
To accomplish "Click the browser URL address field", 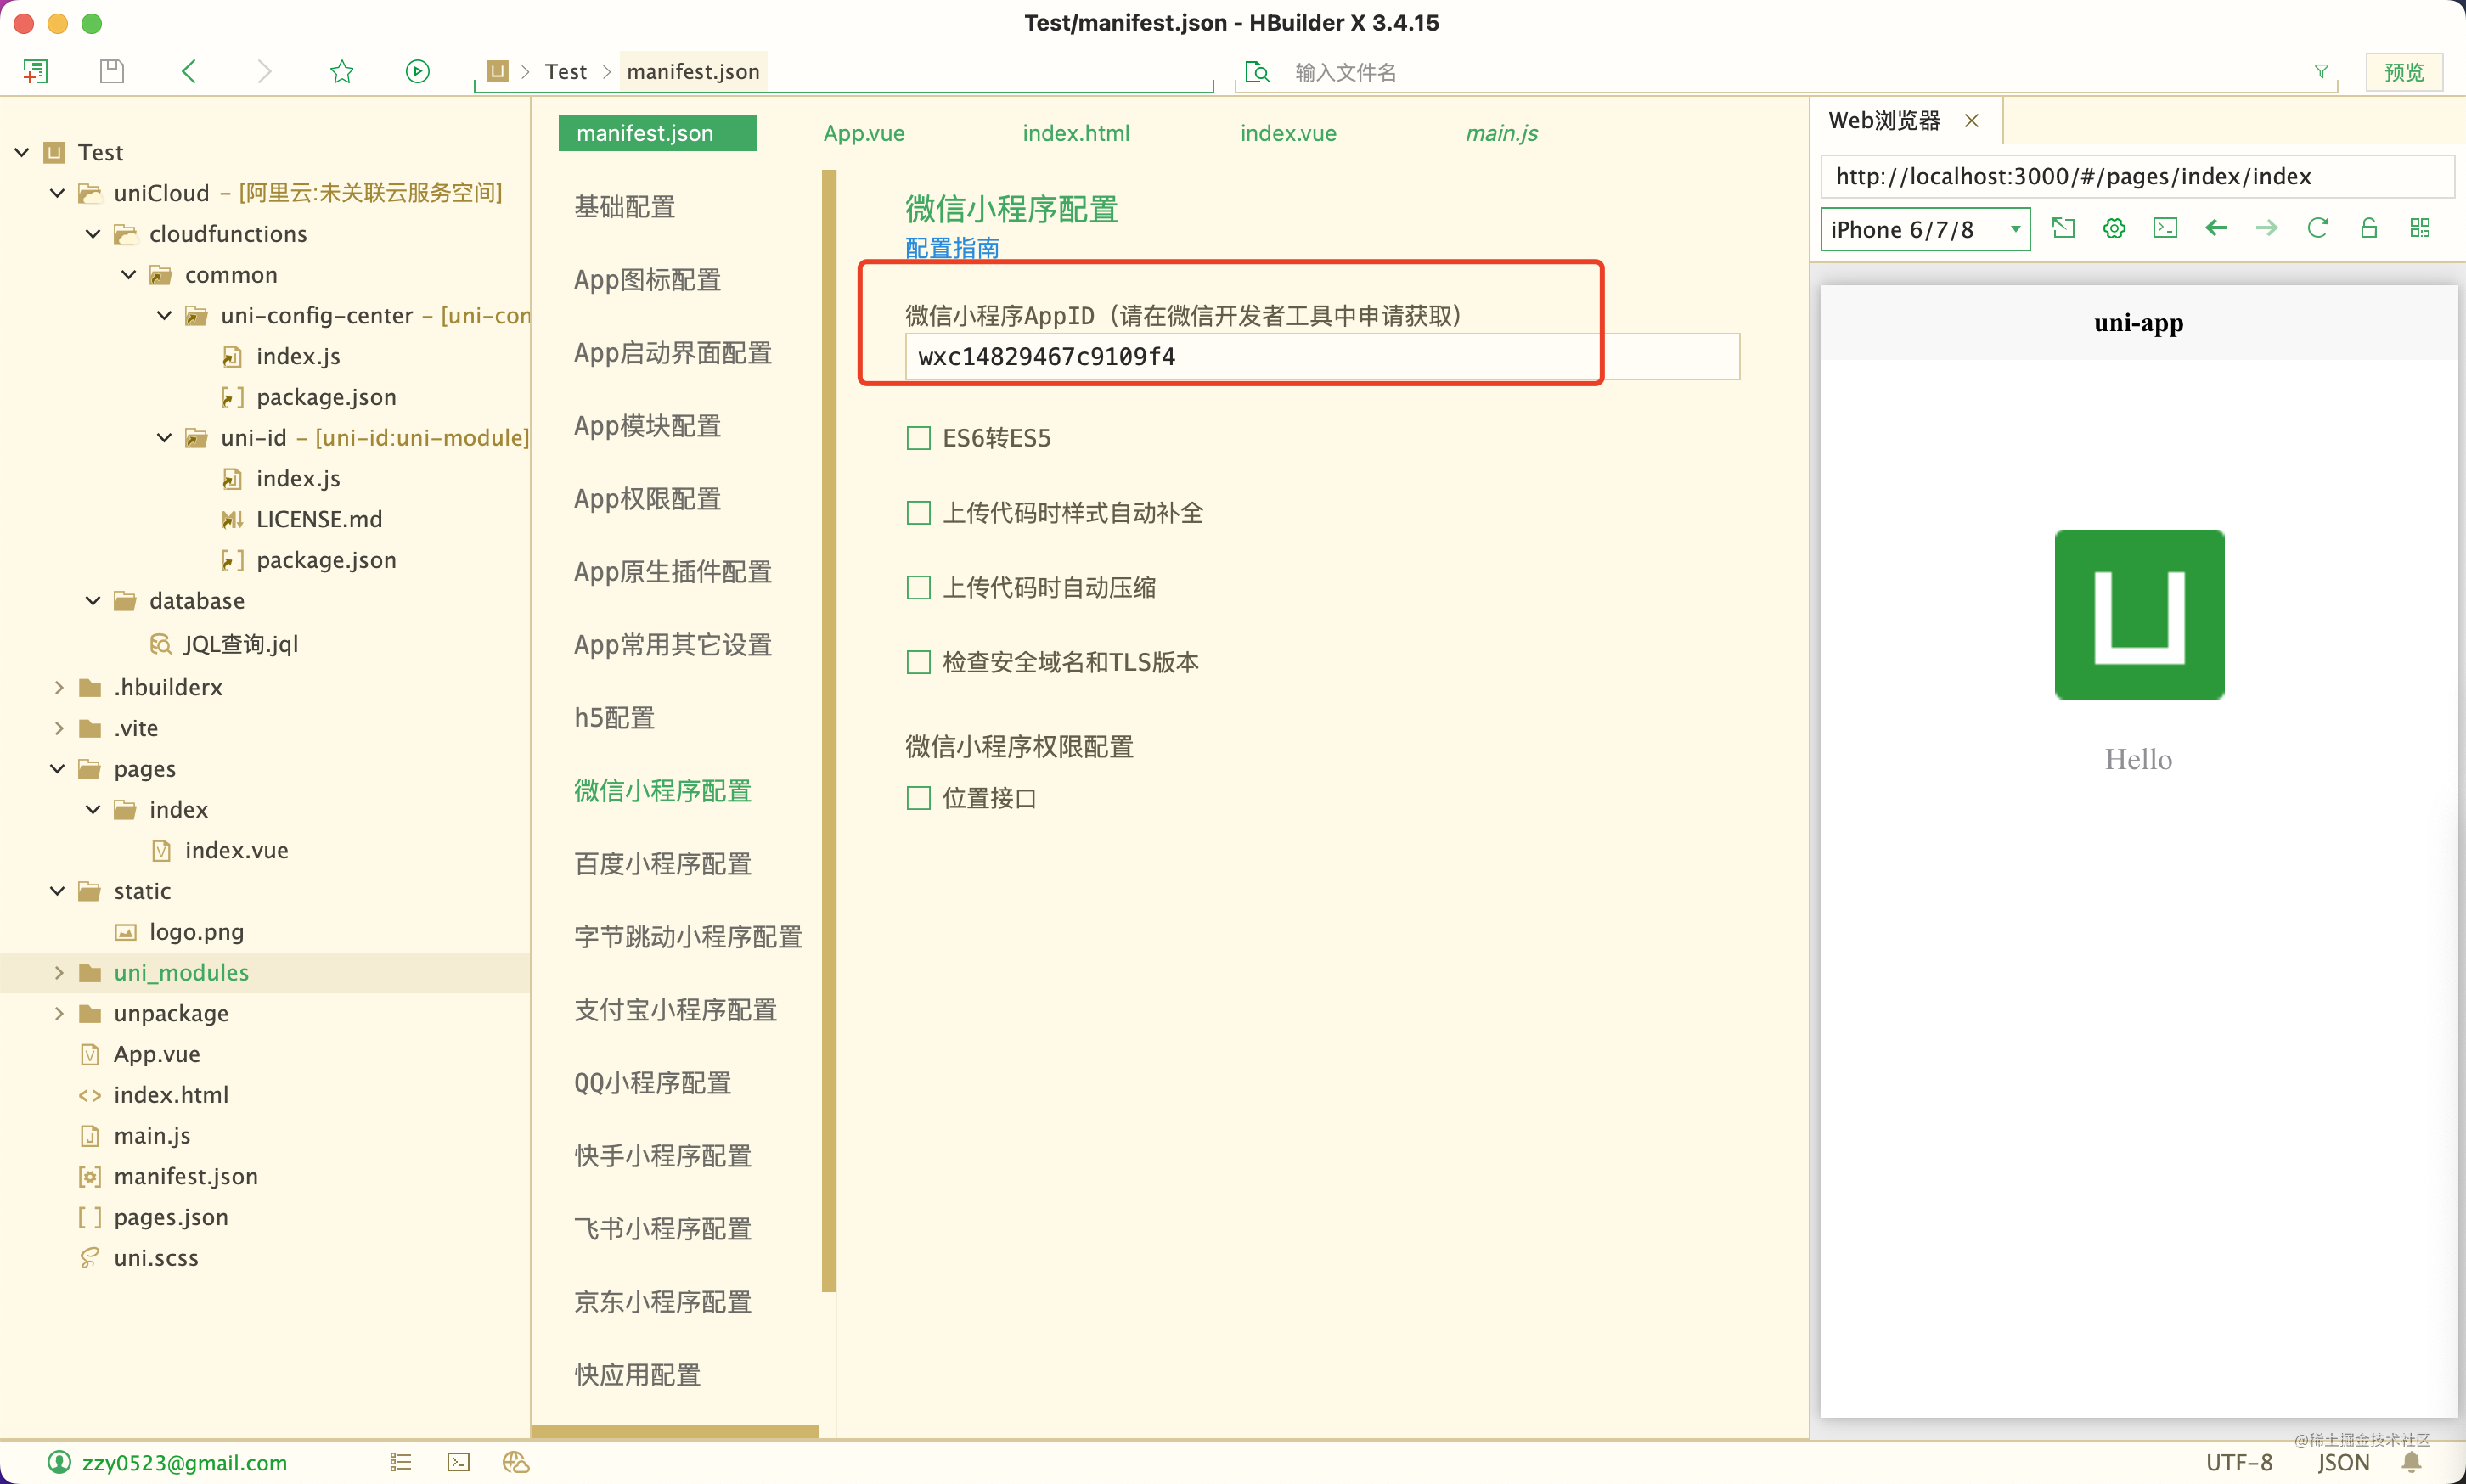I will coord(2137,176).
